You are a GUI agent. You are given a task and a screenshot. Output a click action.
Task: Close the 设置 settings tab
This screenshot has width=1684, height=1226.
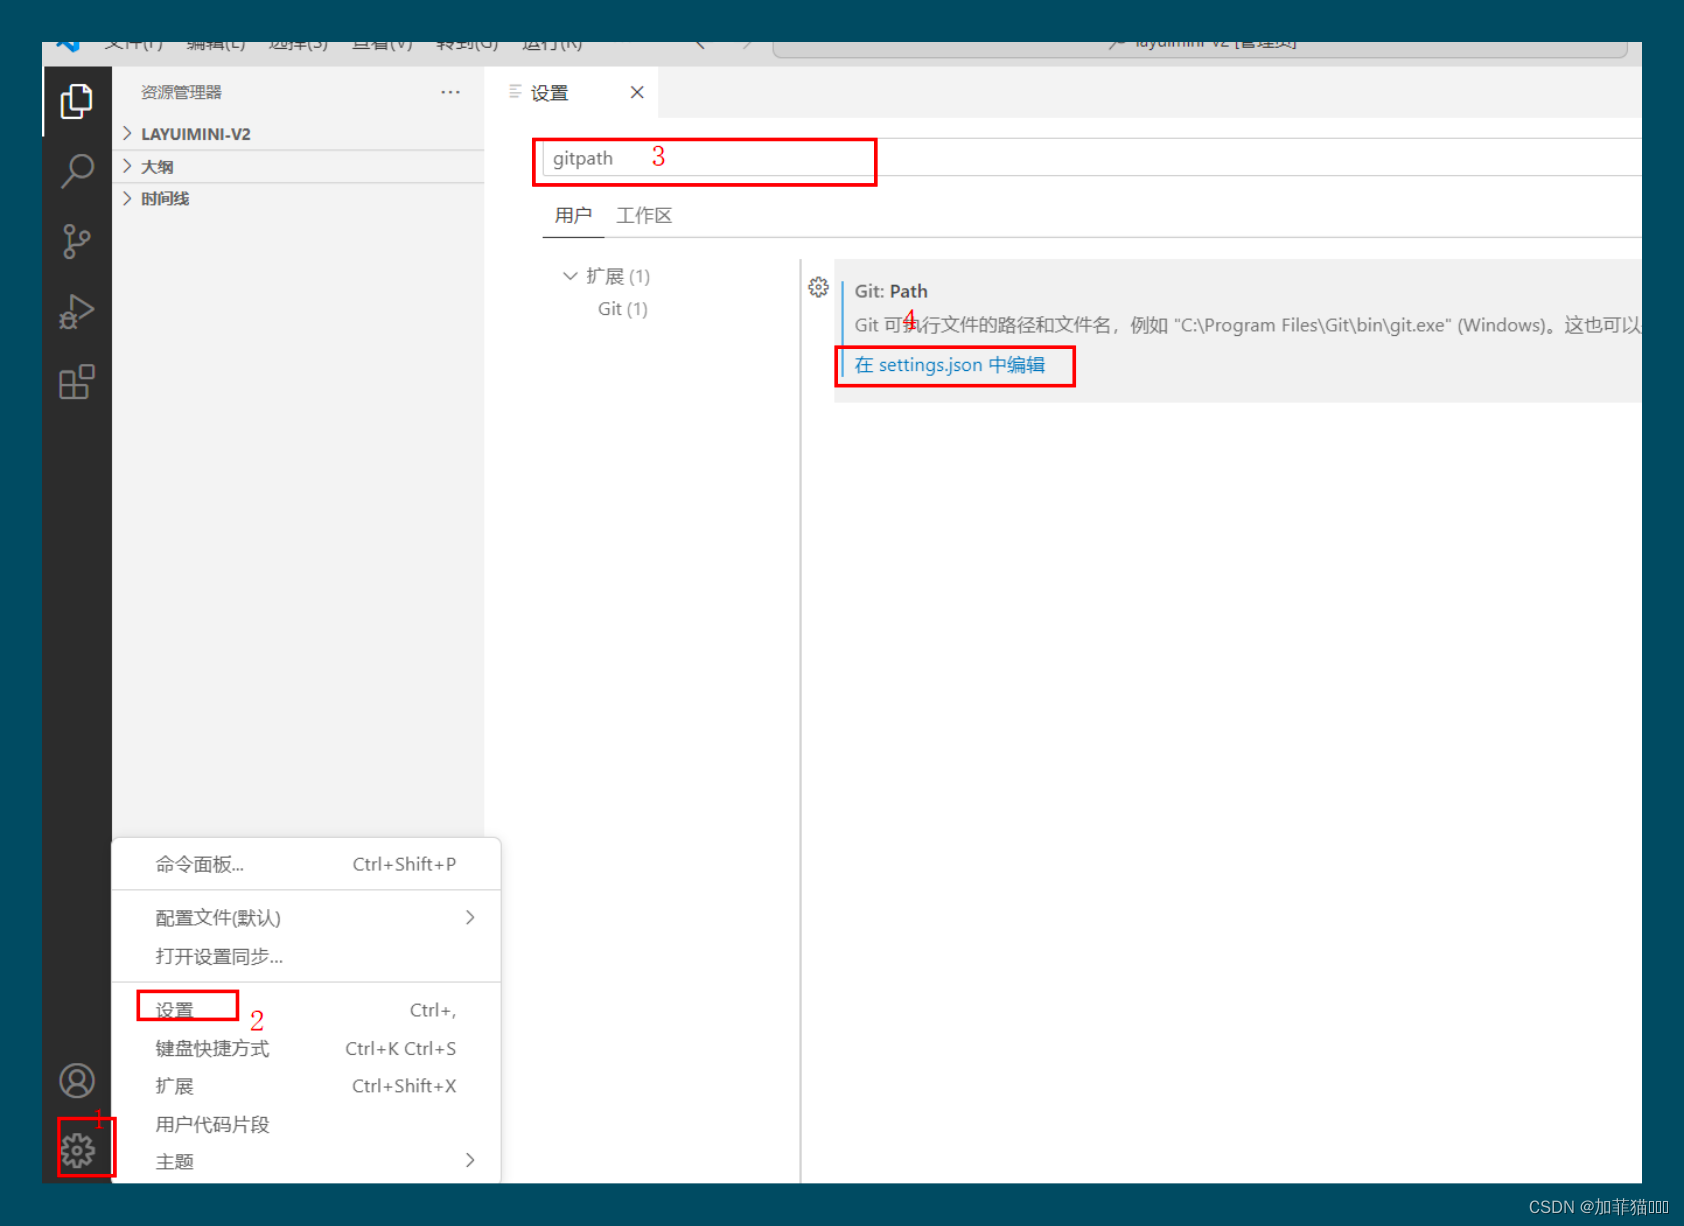click(x=637, y=92)
